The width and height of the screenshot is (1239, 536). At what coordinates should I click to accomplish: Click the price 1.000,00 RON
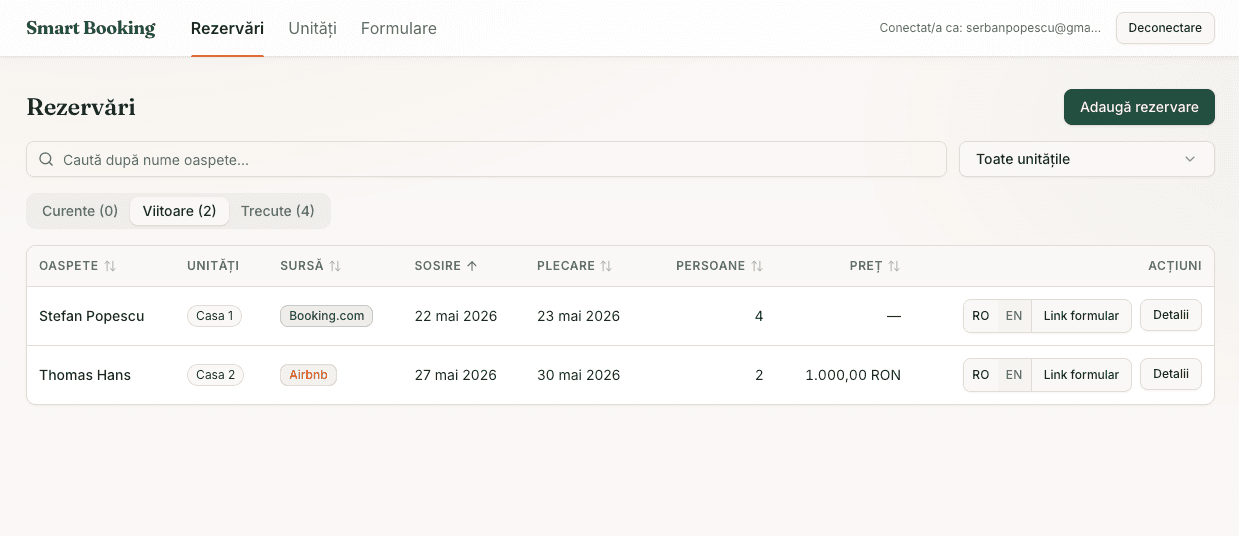coord(853,375)
